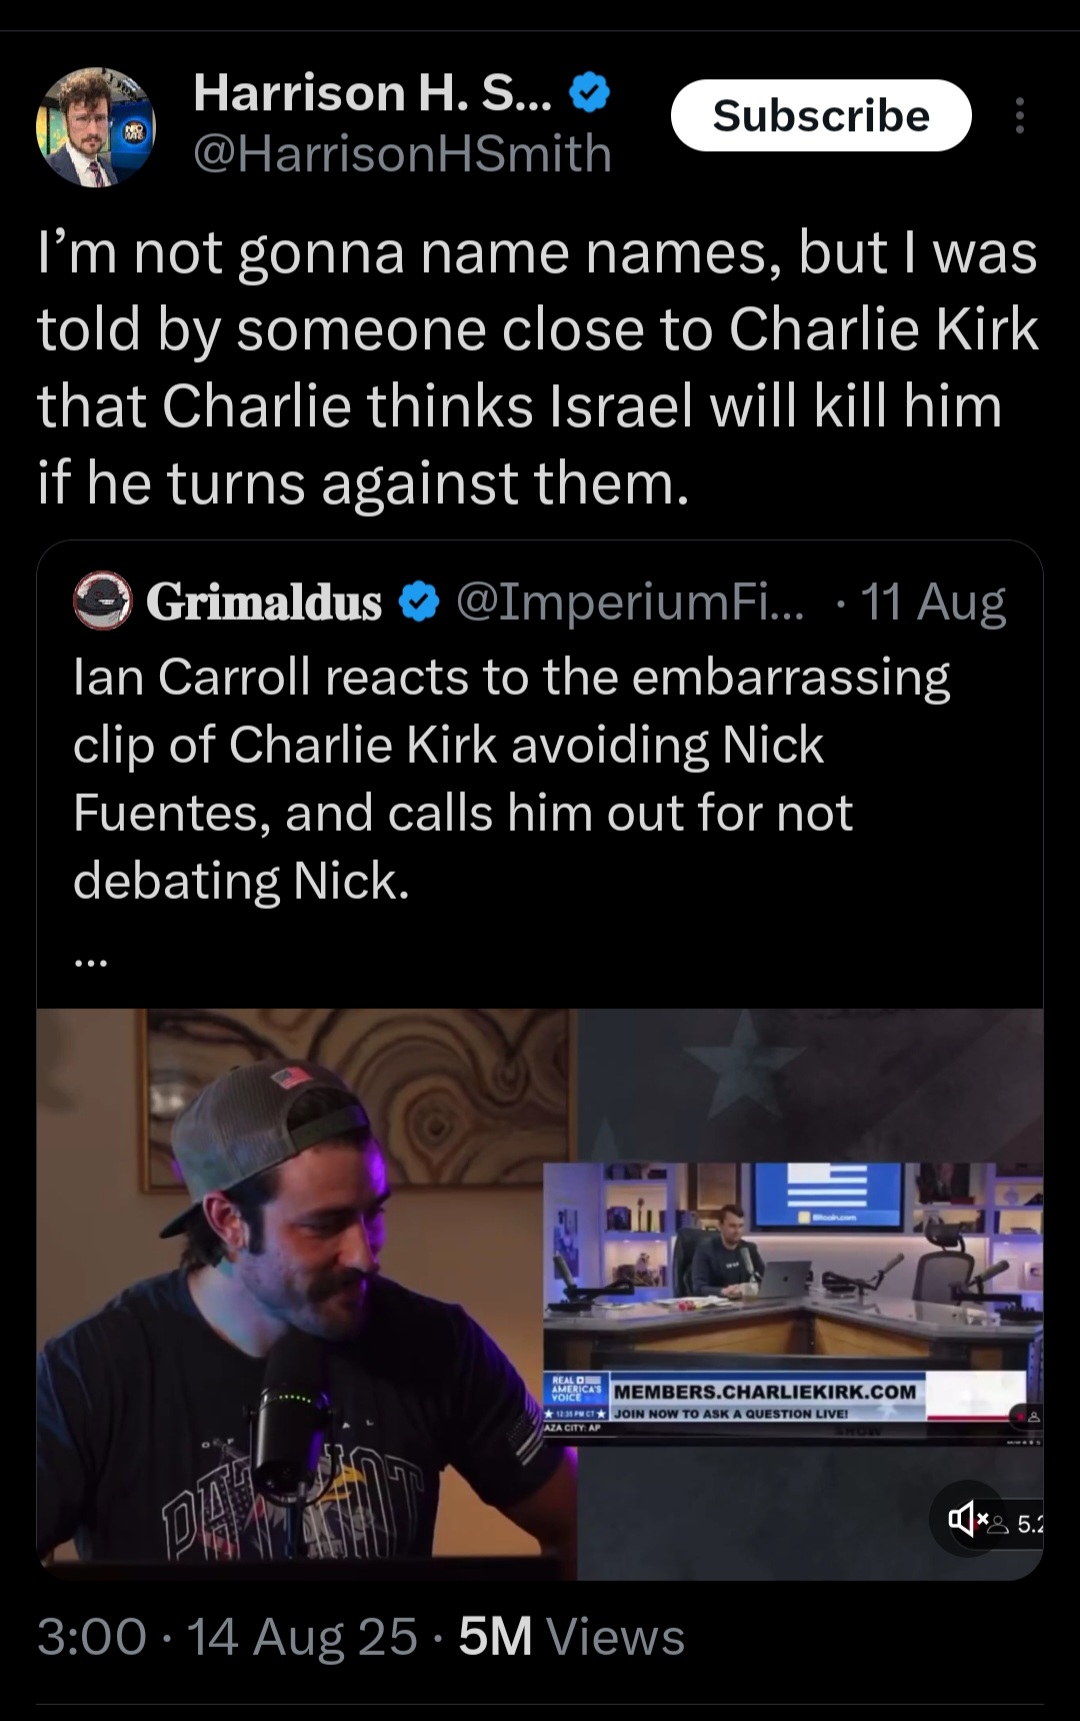Open the @ImperiumFi... handle
1080x1721 pixels.
[630, 602]
